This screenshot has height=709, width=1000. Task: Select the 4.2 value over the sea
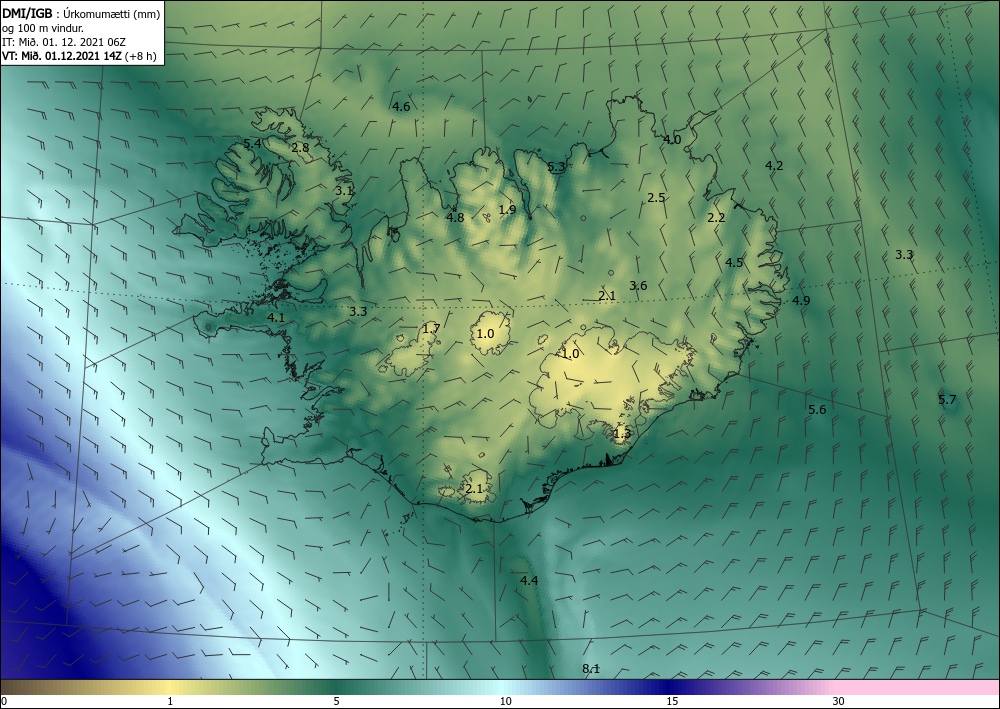coord(774,165)
